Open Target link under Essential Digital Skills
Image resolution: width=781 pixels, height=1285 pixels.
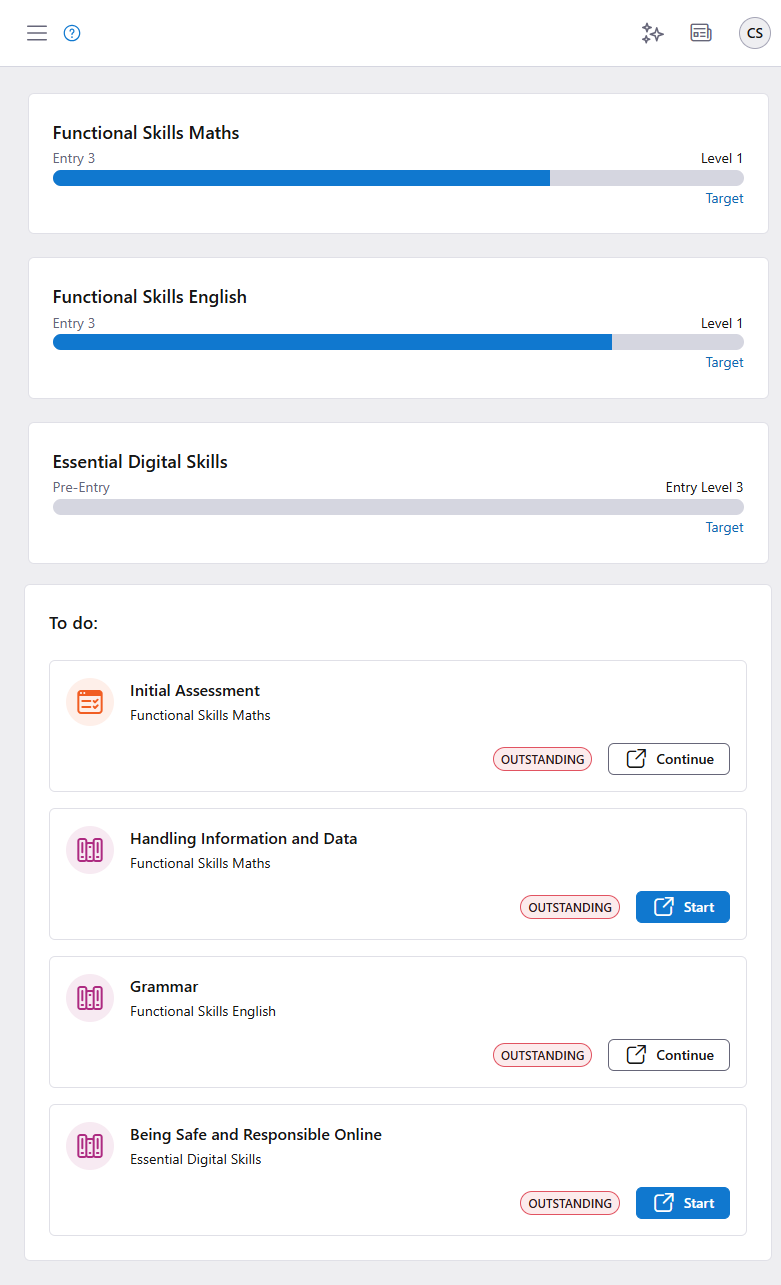(x=724, y=527)
